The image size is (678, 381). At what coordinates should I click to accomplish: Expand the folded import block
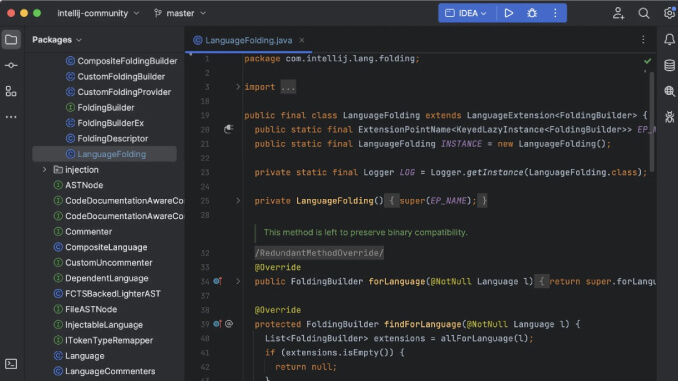pos(238,86)
